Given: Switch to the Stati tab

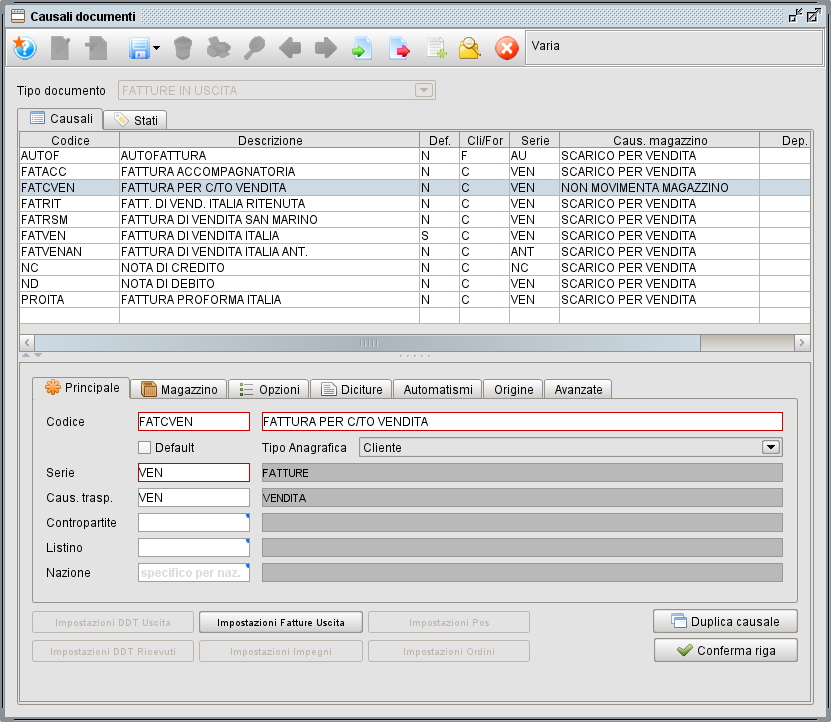Looking at the screenshot, I should point(135,118).
